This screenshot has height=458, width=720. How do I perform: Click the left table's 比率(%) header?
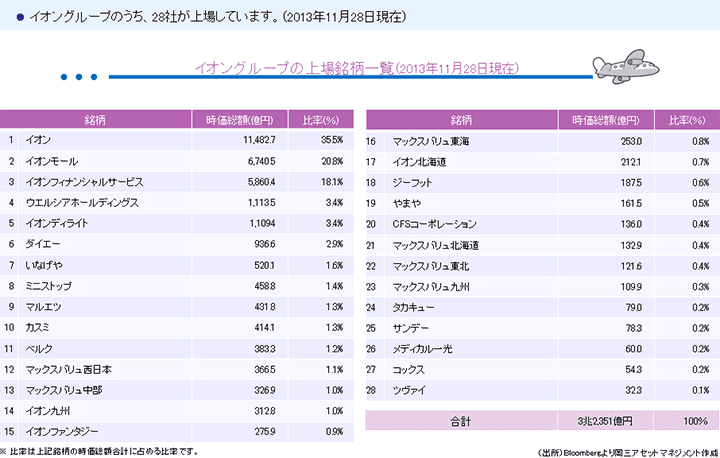(x=321, y=120)
